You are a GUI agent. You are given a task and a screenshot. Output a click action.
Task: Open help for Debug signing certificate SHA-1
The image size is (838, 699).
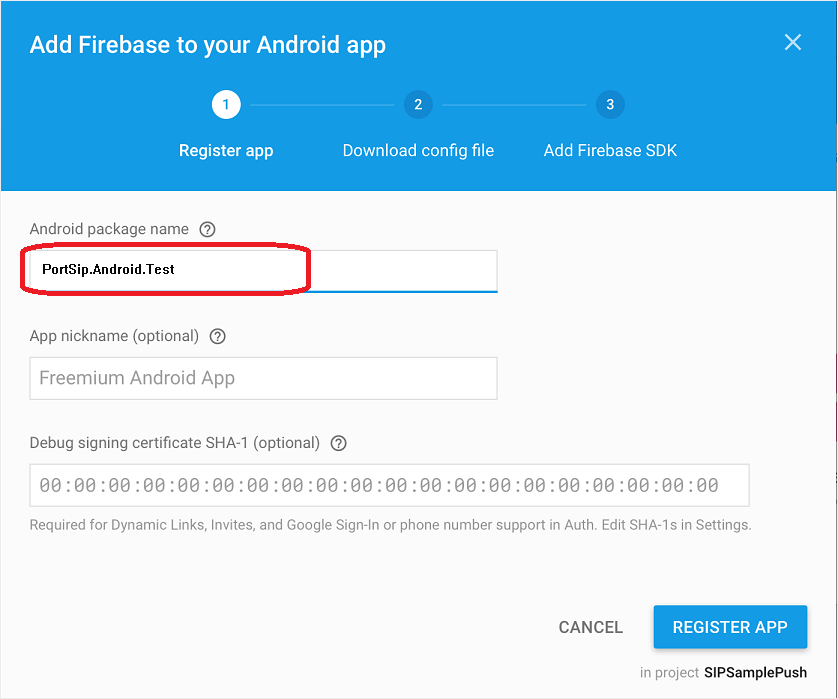click(x=338, y=443)
